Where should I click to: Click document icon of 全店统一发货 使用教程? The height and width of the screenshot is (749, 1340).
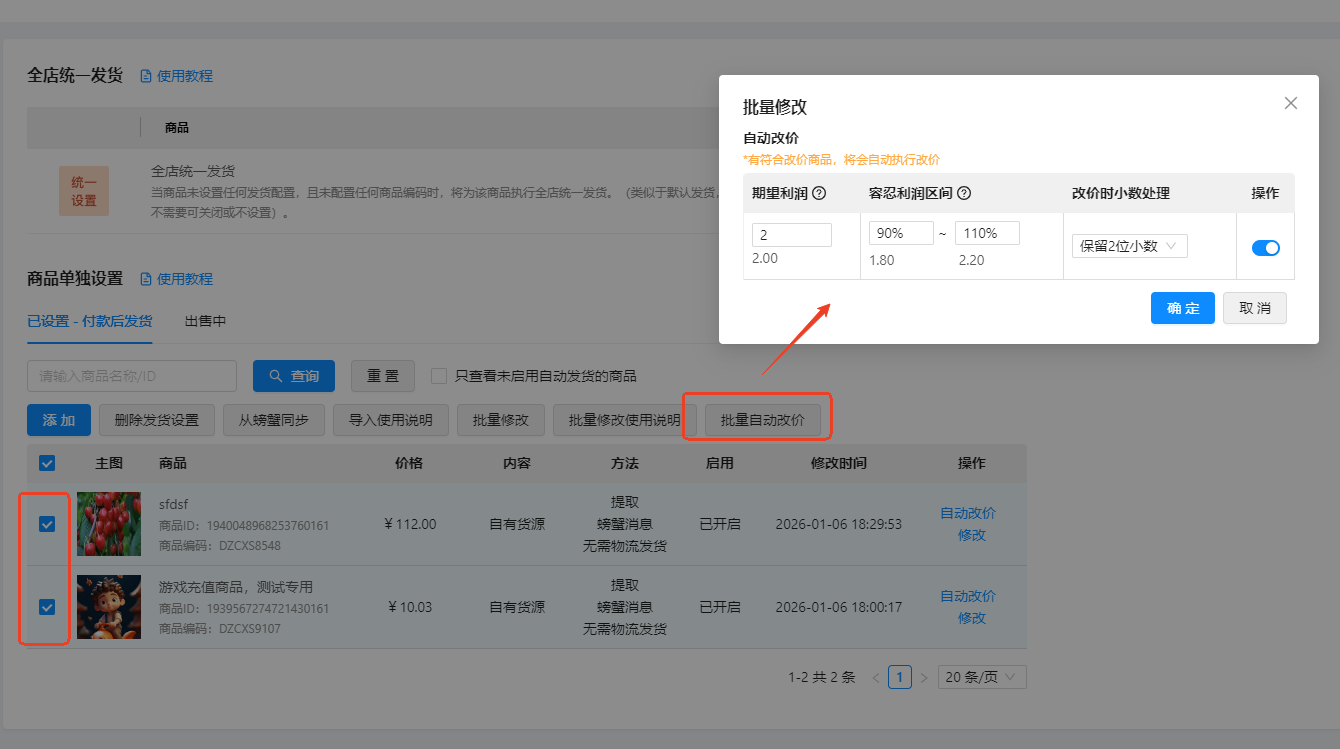pyautogui.click(x=146, y=76)
